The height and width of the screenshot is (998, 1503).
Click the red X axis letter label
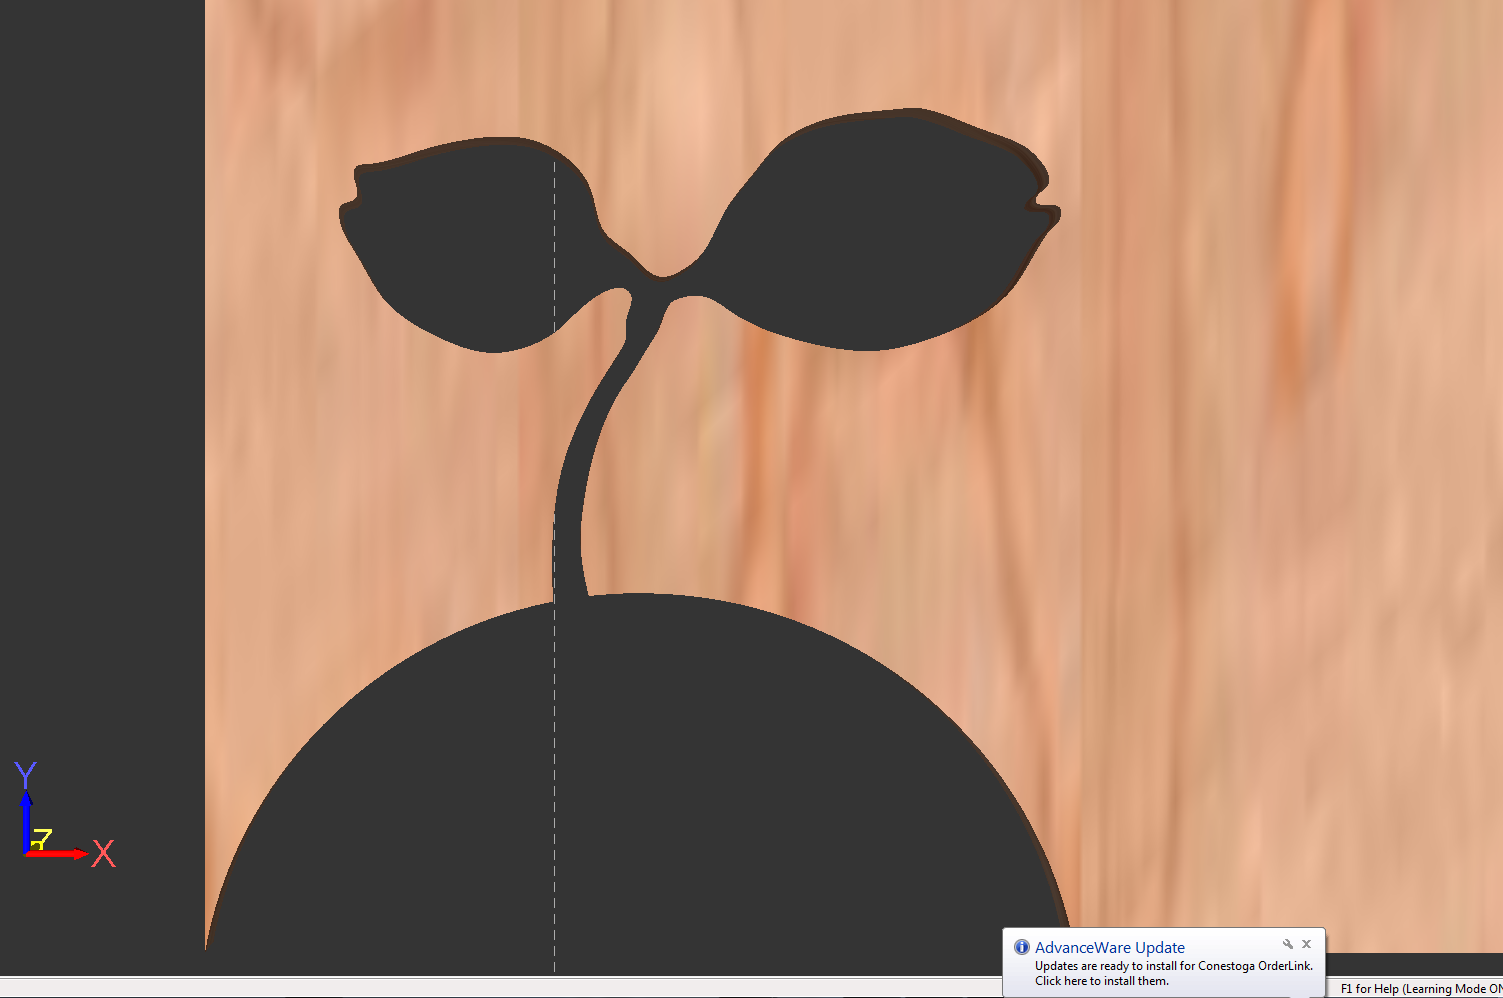coord(103,854)
